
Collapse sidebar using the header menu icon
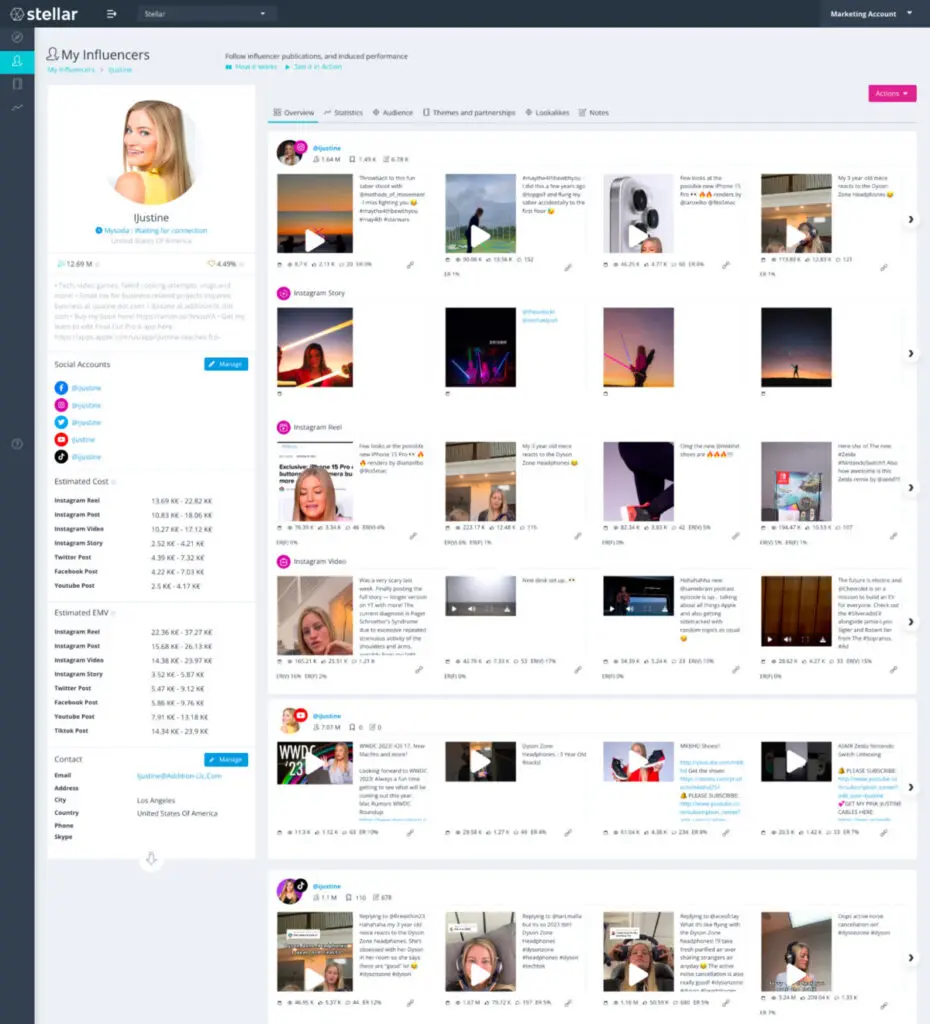click(x=111, y=14)
